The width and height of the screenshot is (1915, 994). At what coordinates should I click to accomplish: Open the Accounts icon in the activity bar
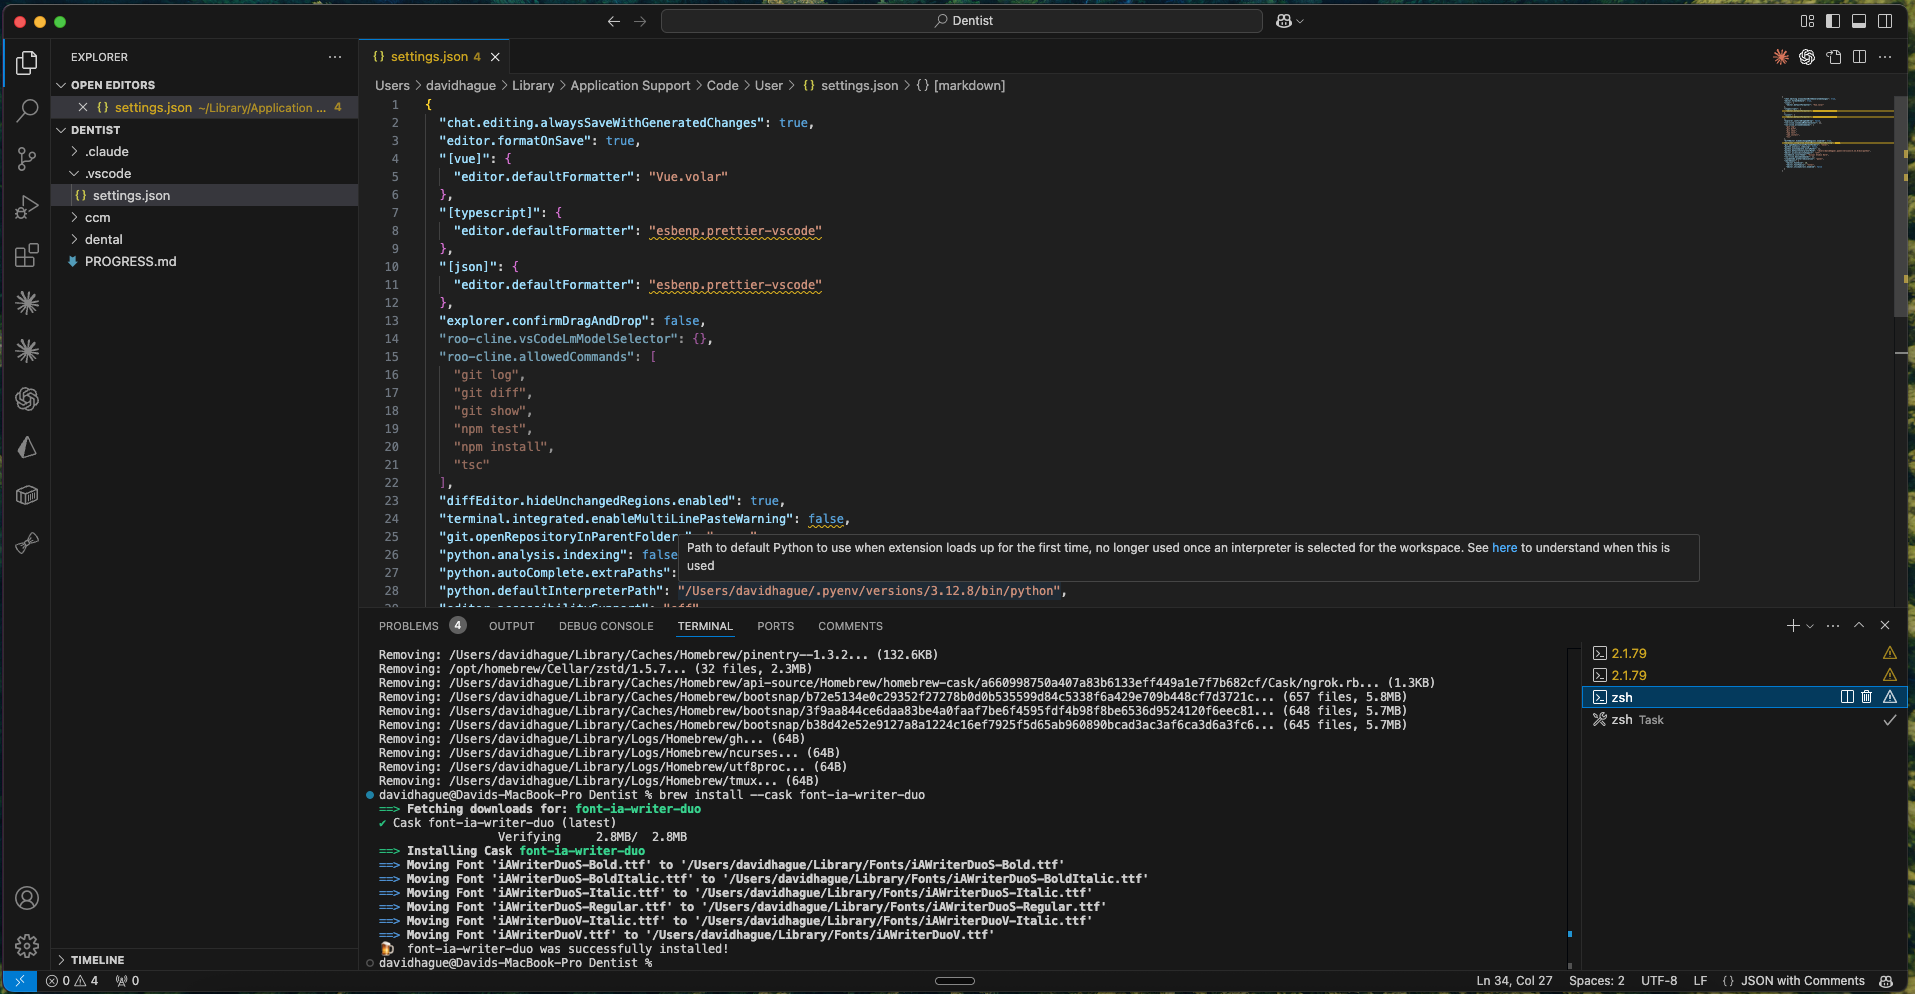[x=26, y=898]
